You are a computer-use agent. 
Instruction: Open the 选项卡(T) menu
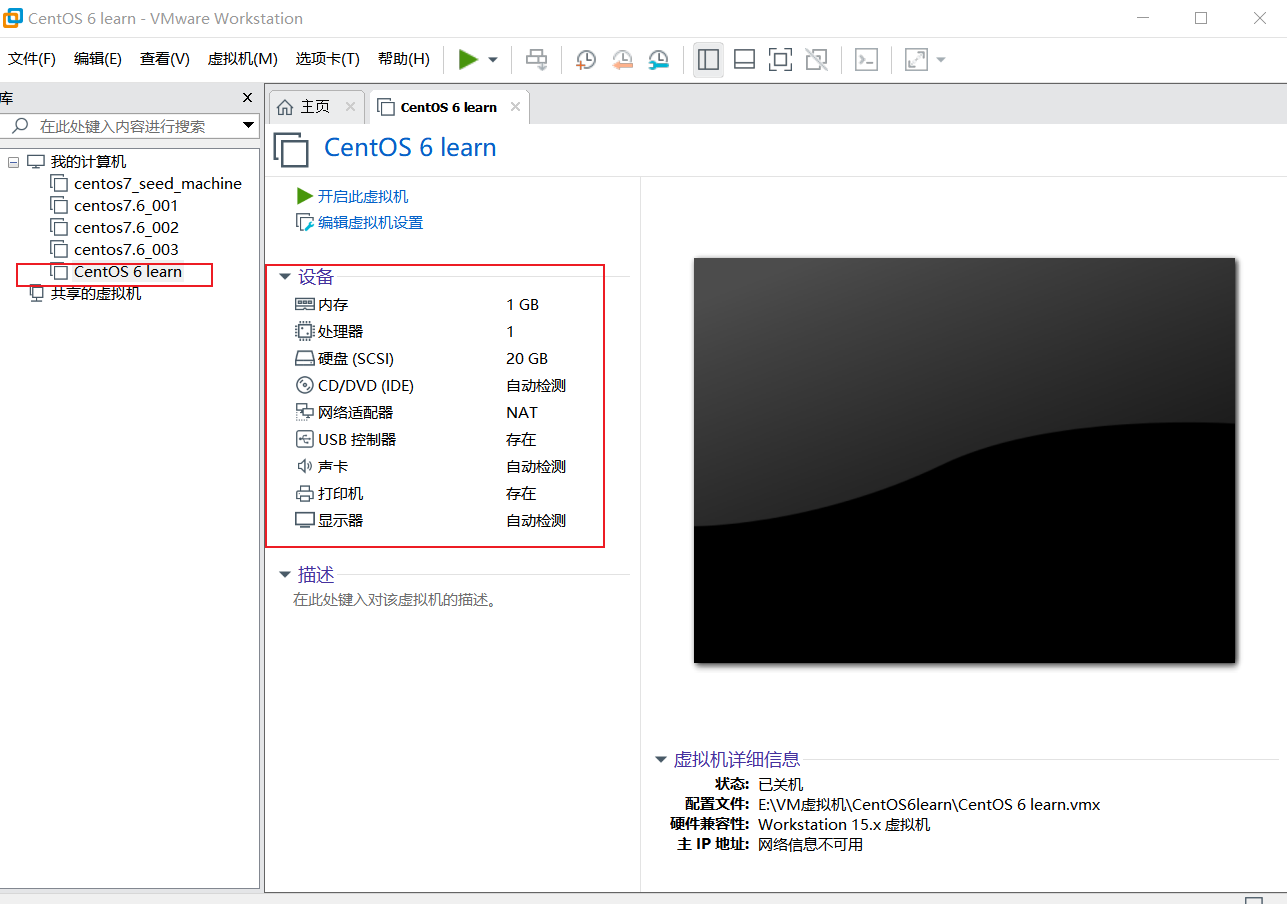(x=327, y=59)
